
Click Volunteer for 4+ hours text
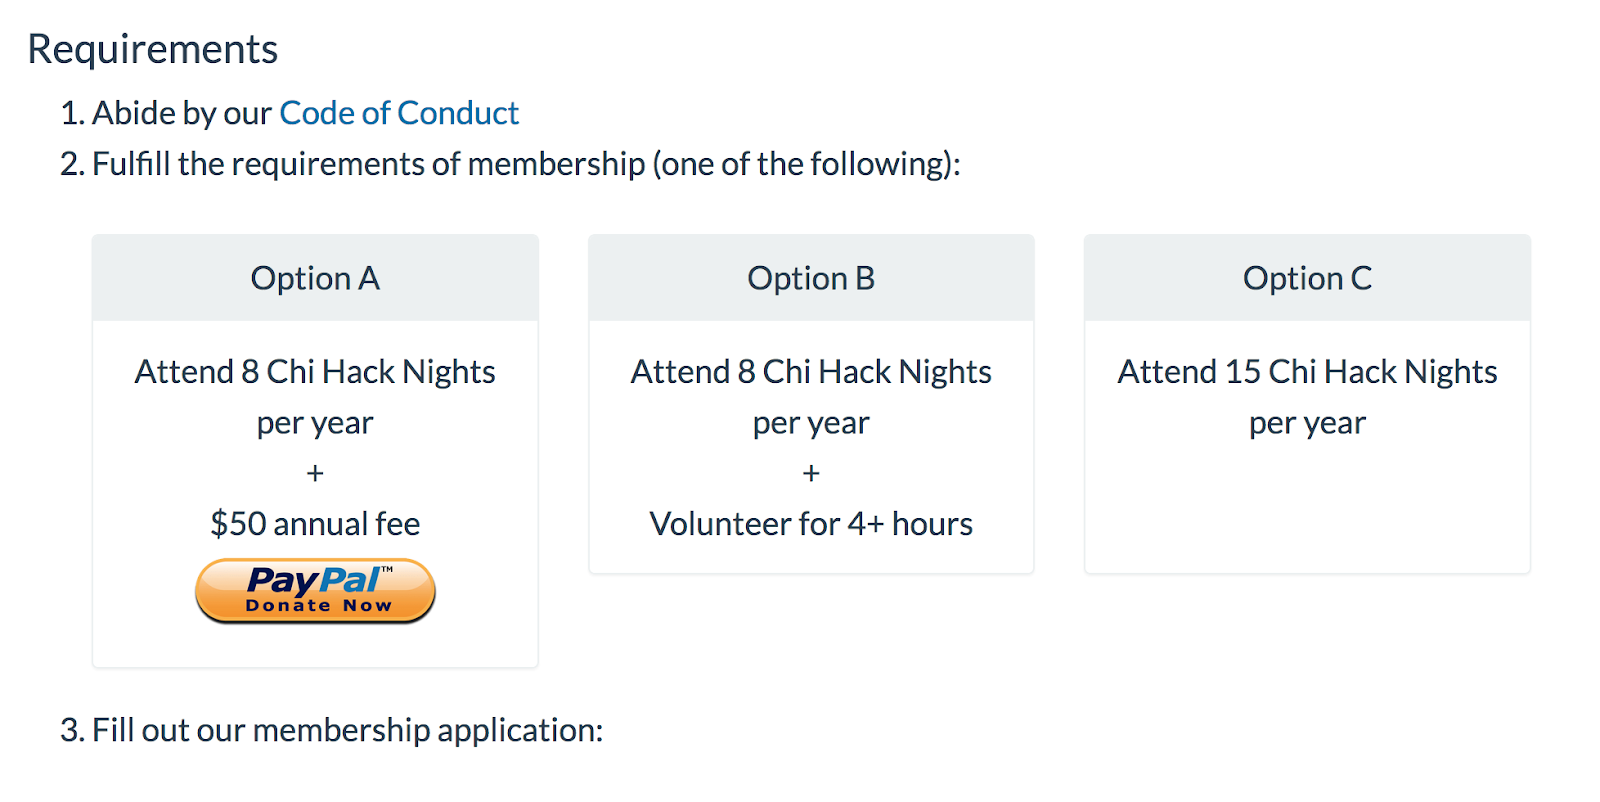(811, 523)
